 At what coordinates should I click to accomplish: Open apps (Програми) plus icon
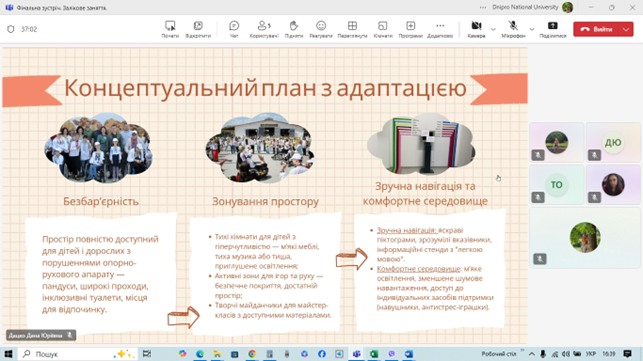pyautogui.click(x=410, y=29)
